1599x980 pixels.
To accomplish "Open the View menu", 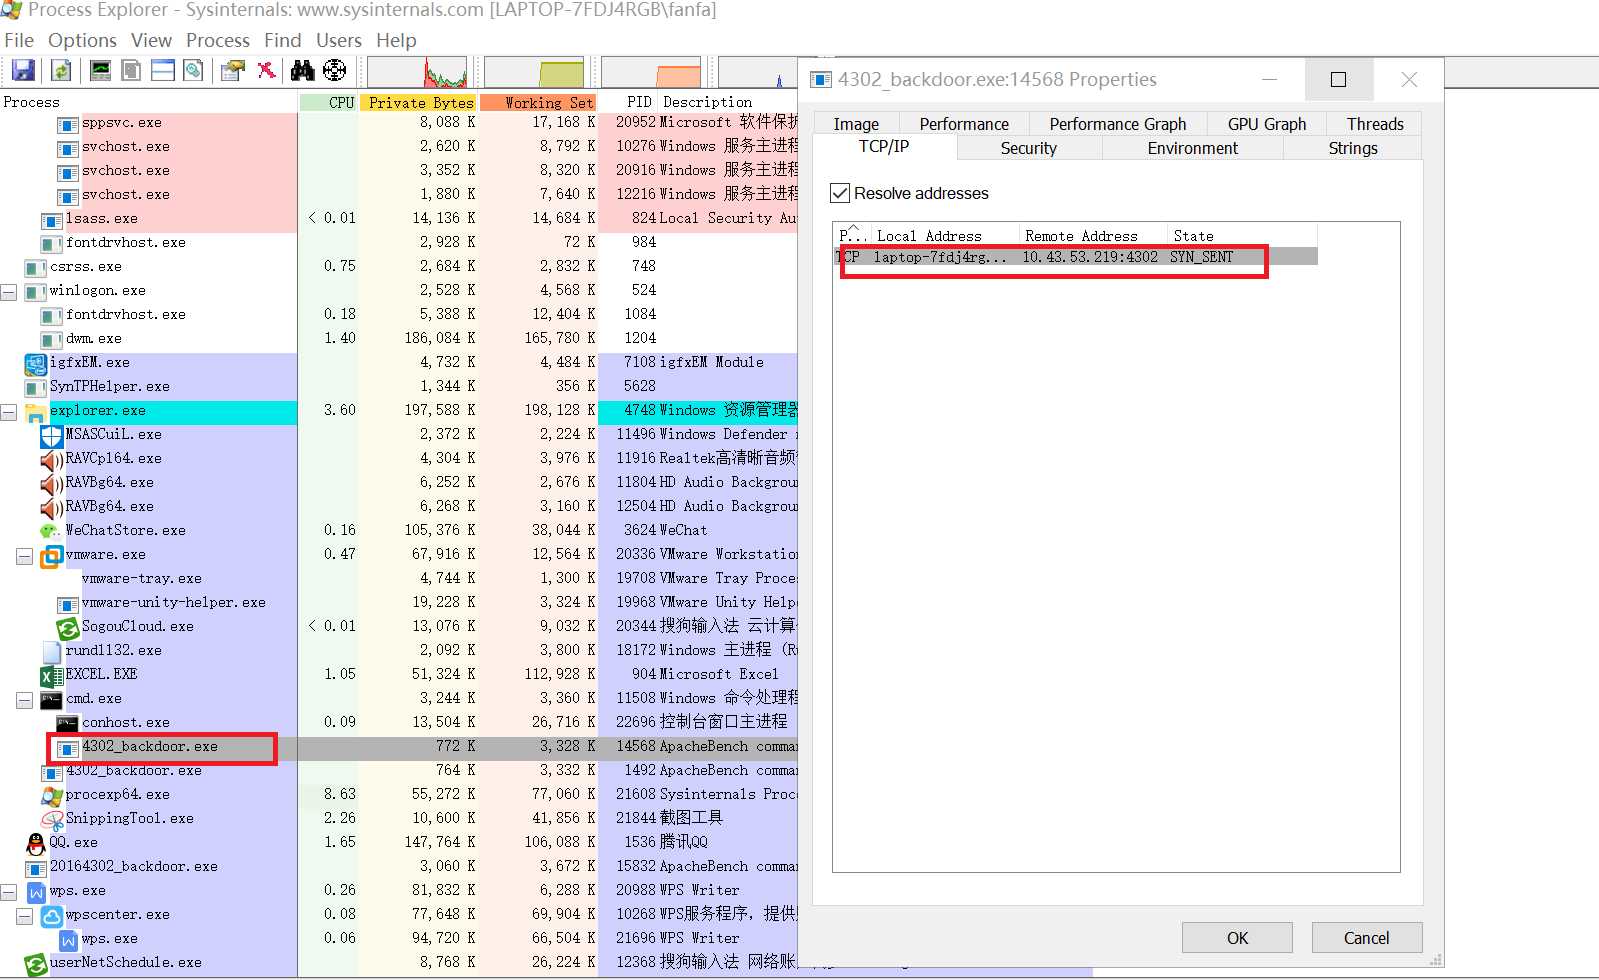I will click(151, 40).
